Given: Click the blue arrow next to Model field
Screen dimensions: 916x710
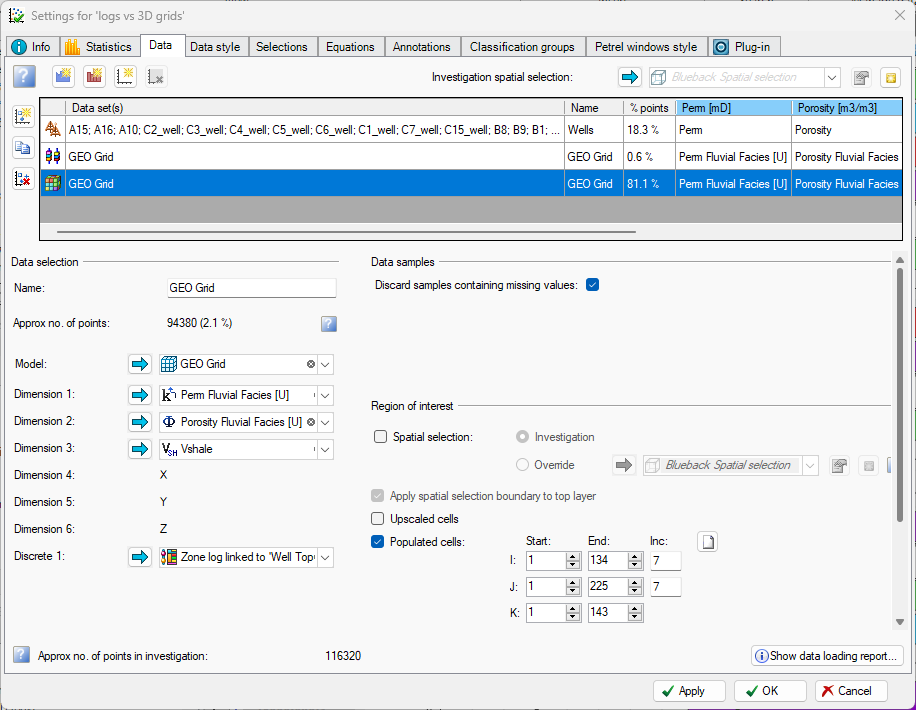Looking at the screenshot, I should coord(140,364).
